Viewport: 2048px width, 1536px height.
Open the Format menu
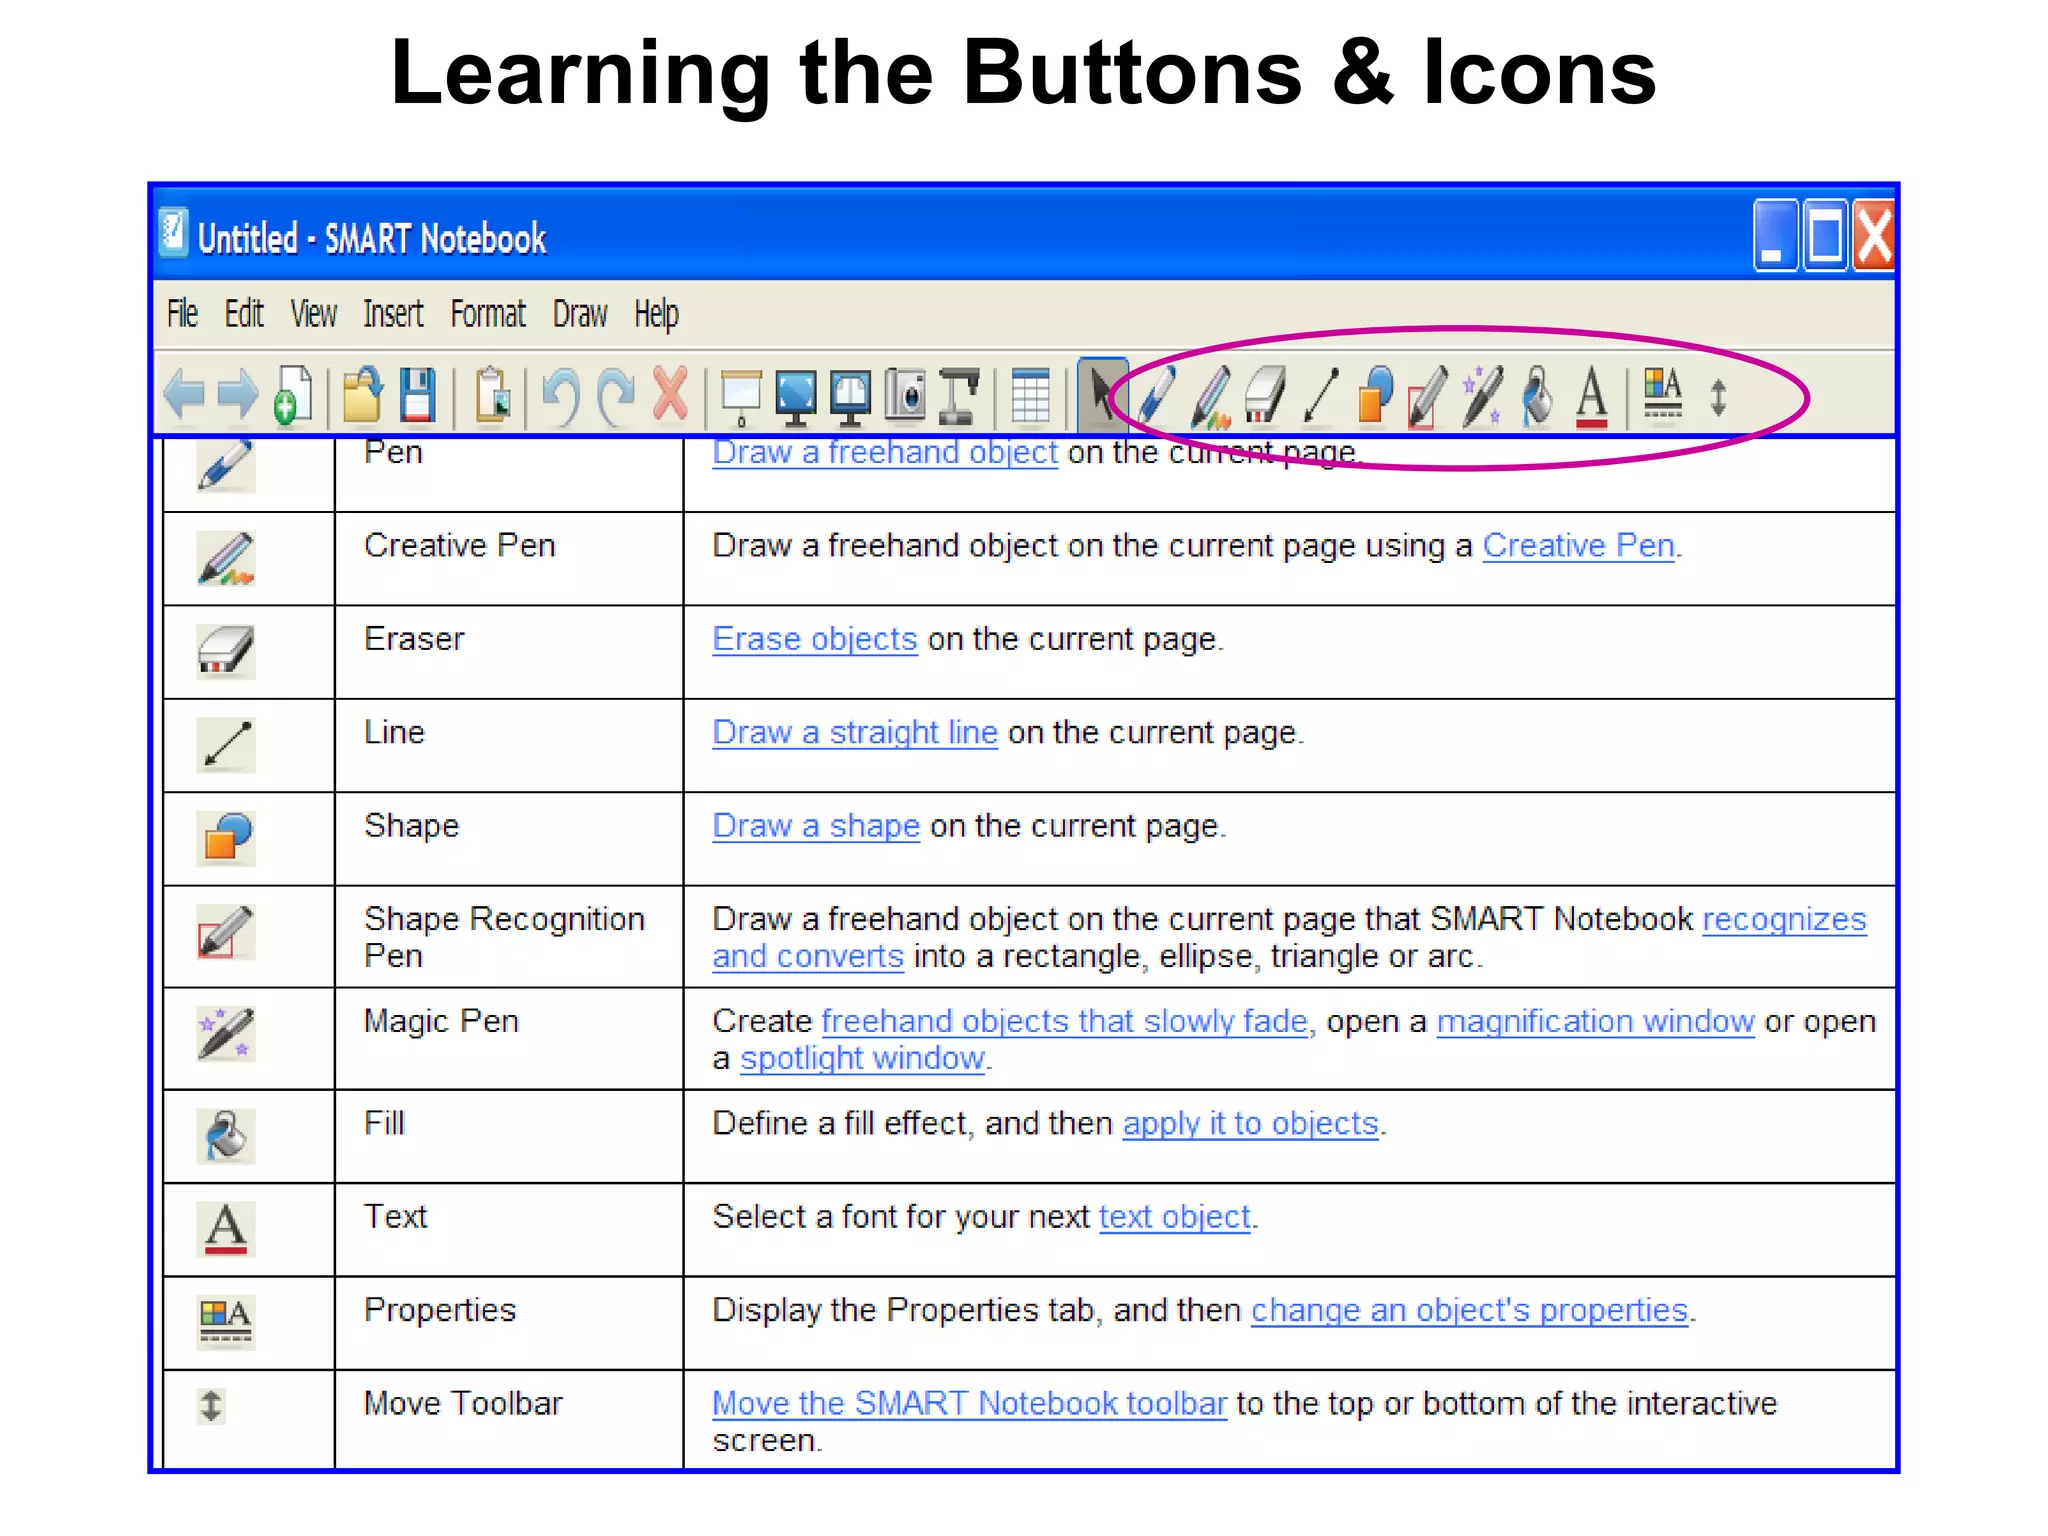(x=488, y=314)
